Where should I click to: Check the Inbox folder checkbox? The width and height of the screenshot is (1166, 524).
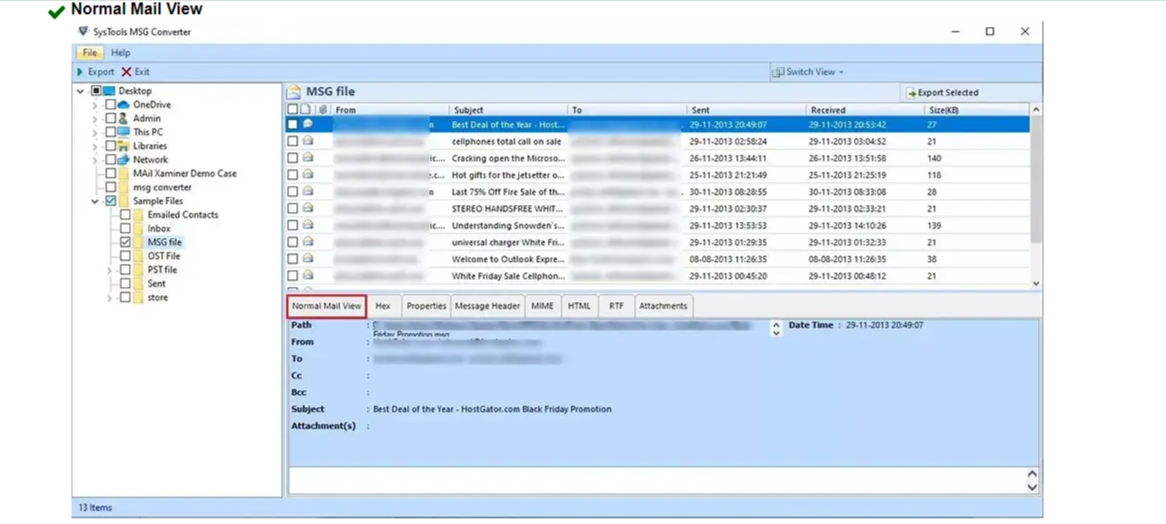(125, 228)
